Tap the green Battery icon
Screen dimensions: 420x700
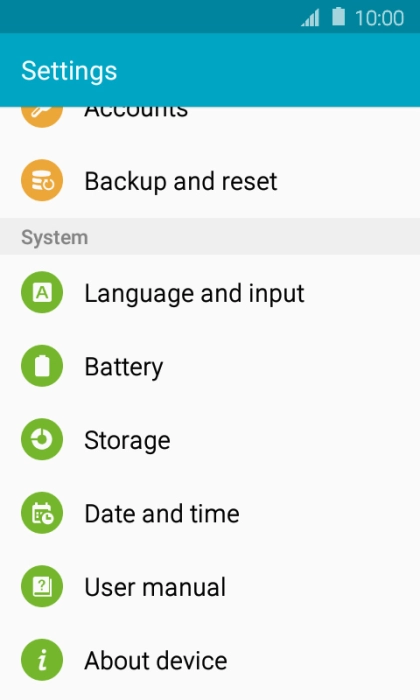[42, 366]
